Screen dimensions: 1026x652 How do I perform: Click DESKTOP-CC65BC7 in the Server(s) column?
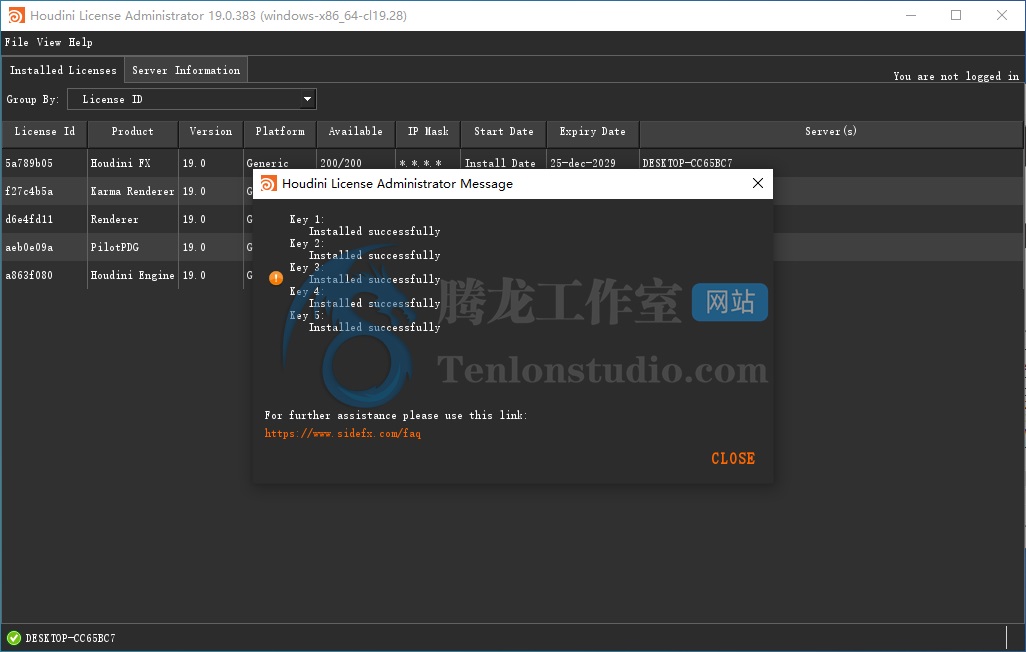point(687,163)
